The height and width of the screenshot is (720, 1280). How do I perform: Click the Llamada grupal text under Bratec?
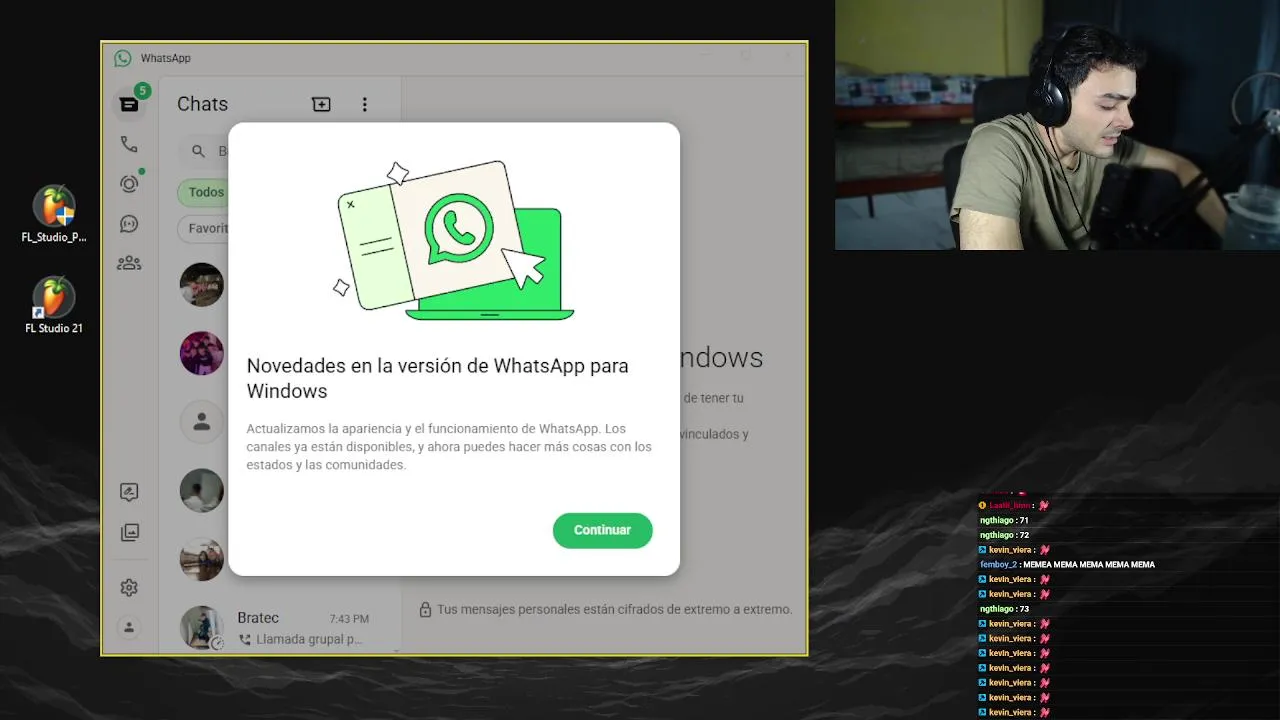click(309, 639)
